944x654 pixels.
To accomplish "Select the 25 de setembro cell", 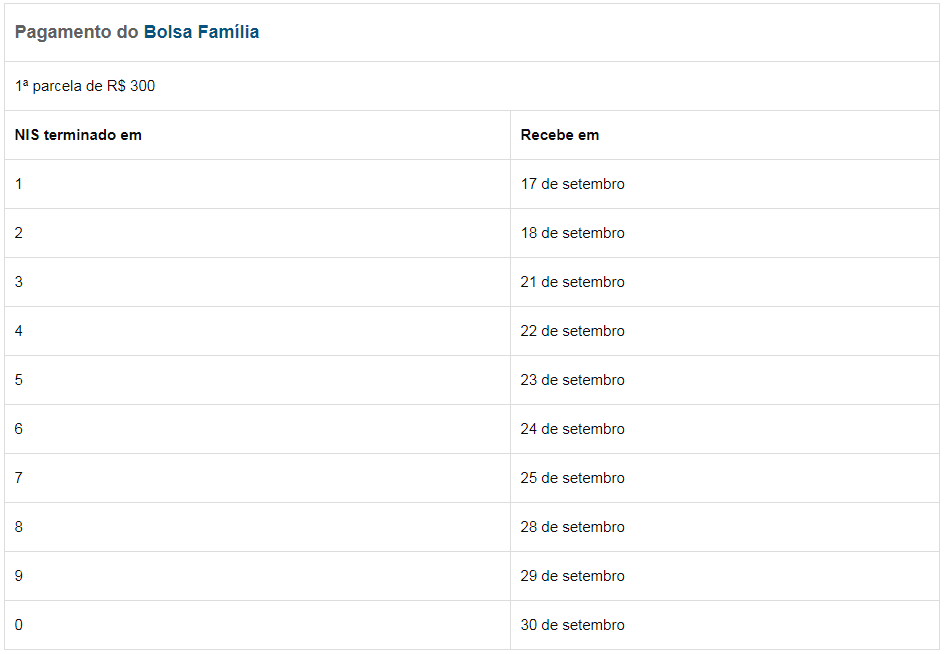I will pos(725,478).
